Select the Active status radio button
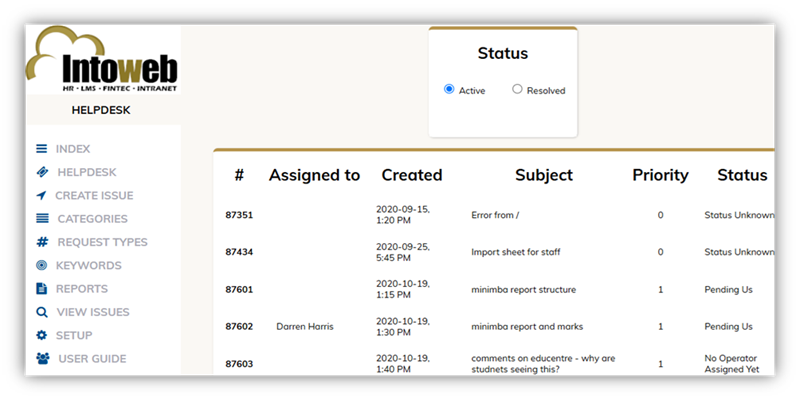This screenshot has height=400, width=800. [x=449, y=89]
